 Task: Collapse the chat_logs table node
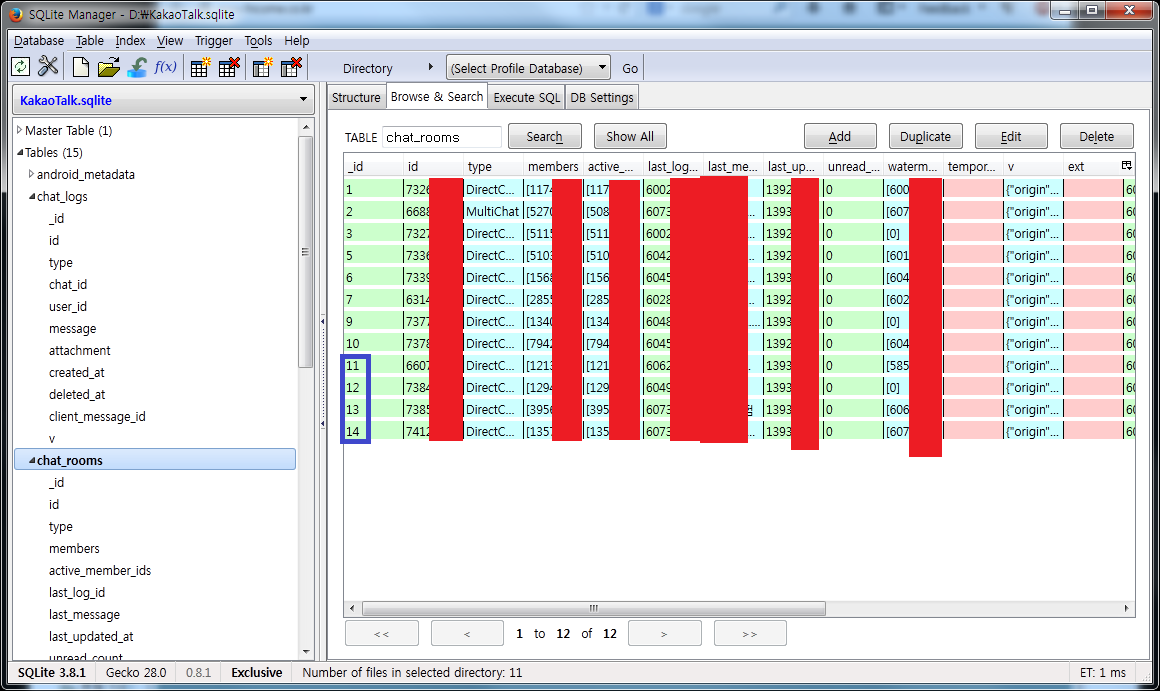point(31,196)
